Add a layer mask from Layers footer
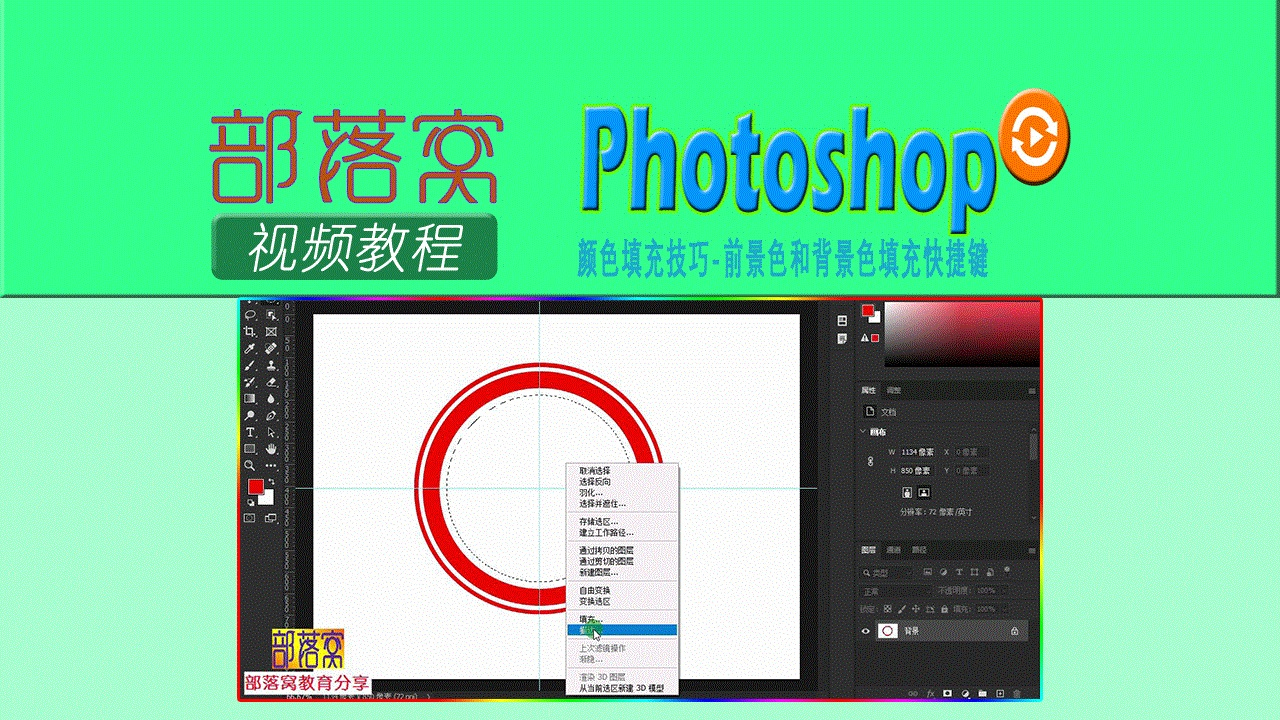Screen dimensions: 1280x720 click(947, 693)
